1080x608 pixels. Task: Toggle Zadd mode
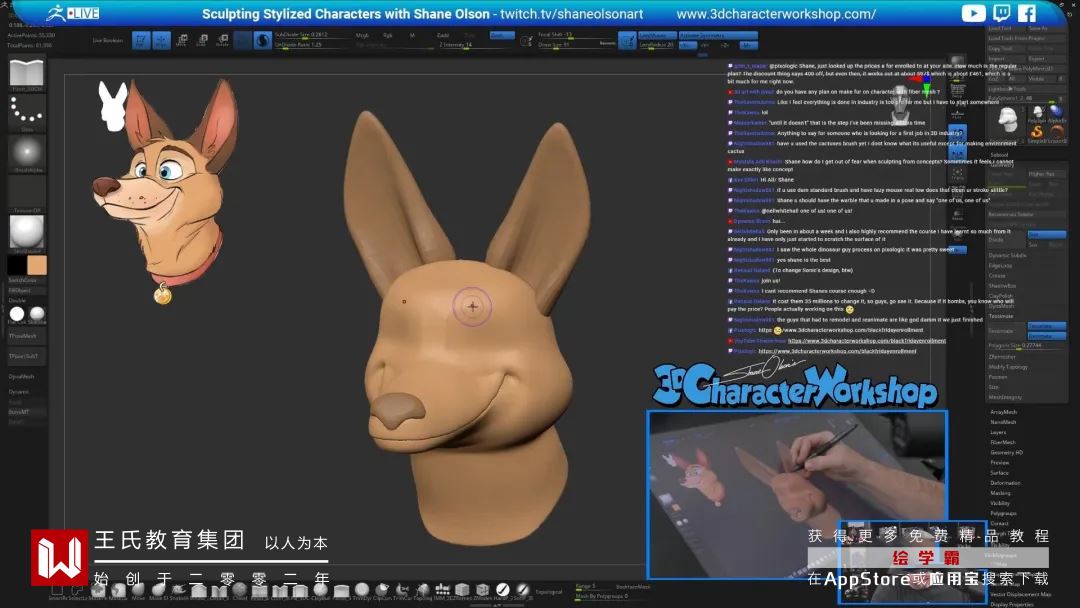tap(443, 35)
